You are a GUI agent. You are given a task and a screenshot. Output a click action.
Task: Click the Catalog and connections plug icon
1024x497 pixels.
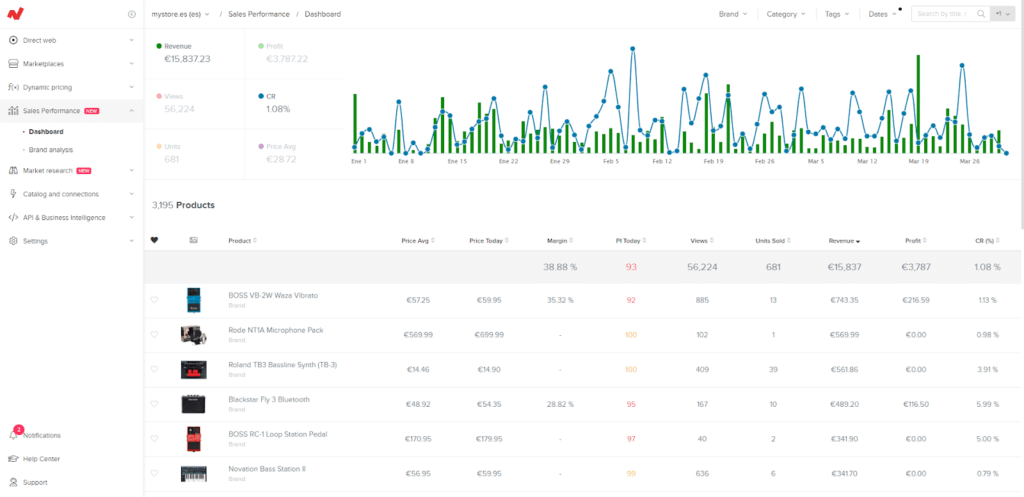coord(13,194)
